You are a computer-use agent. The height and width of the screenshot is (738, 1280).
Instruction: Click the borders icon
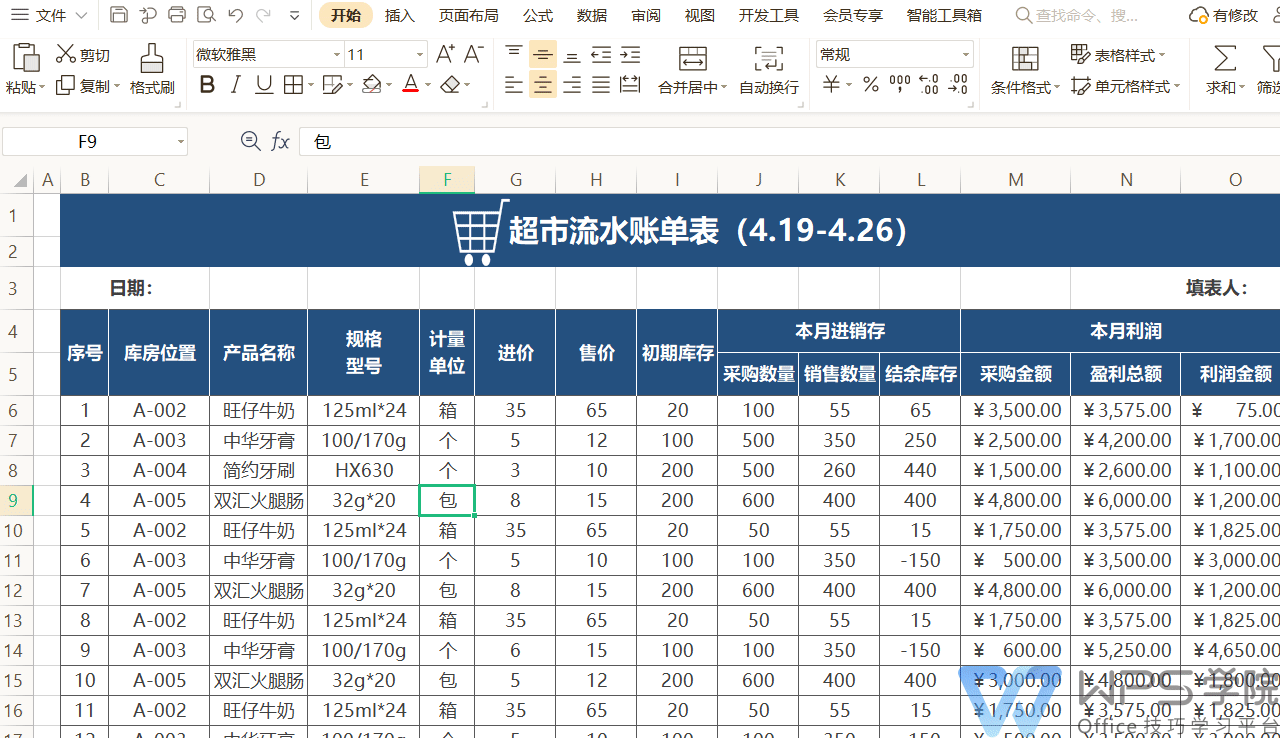point(293,85)
